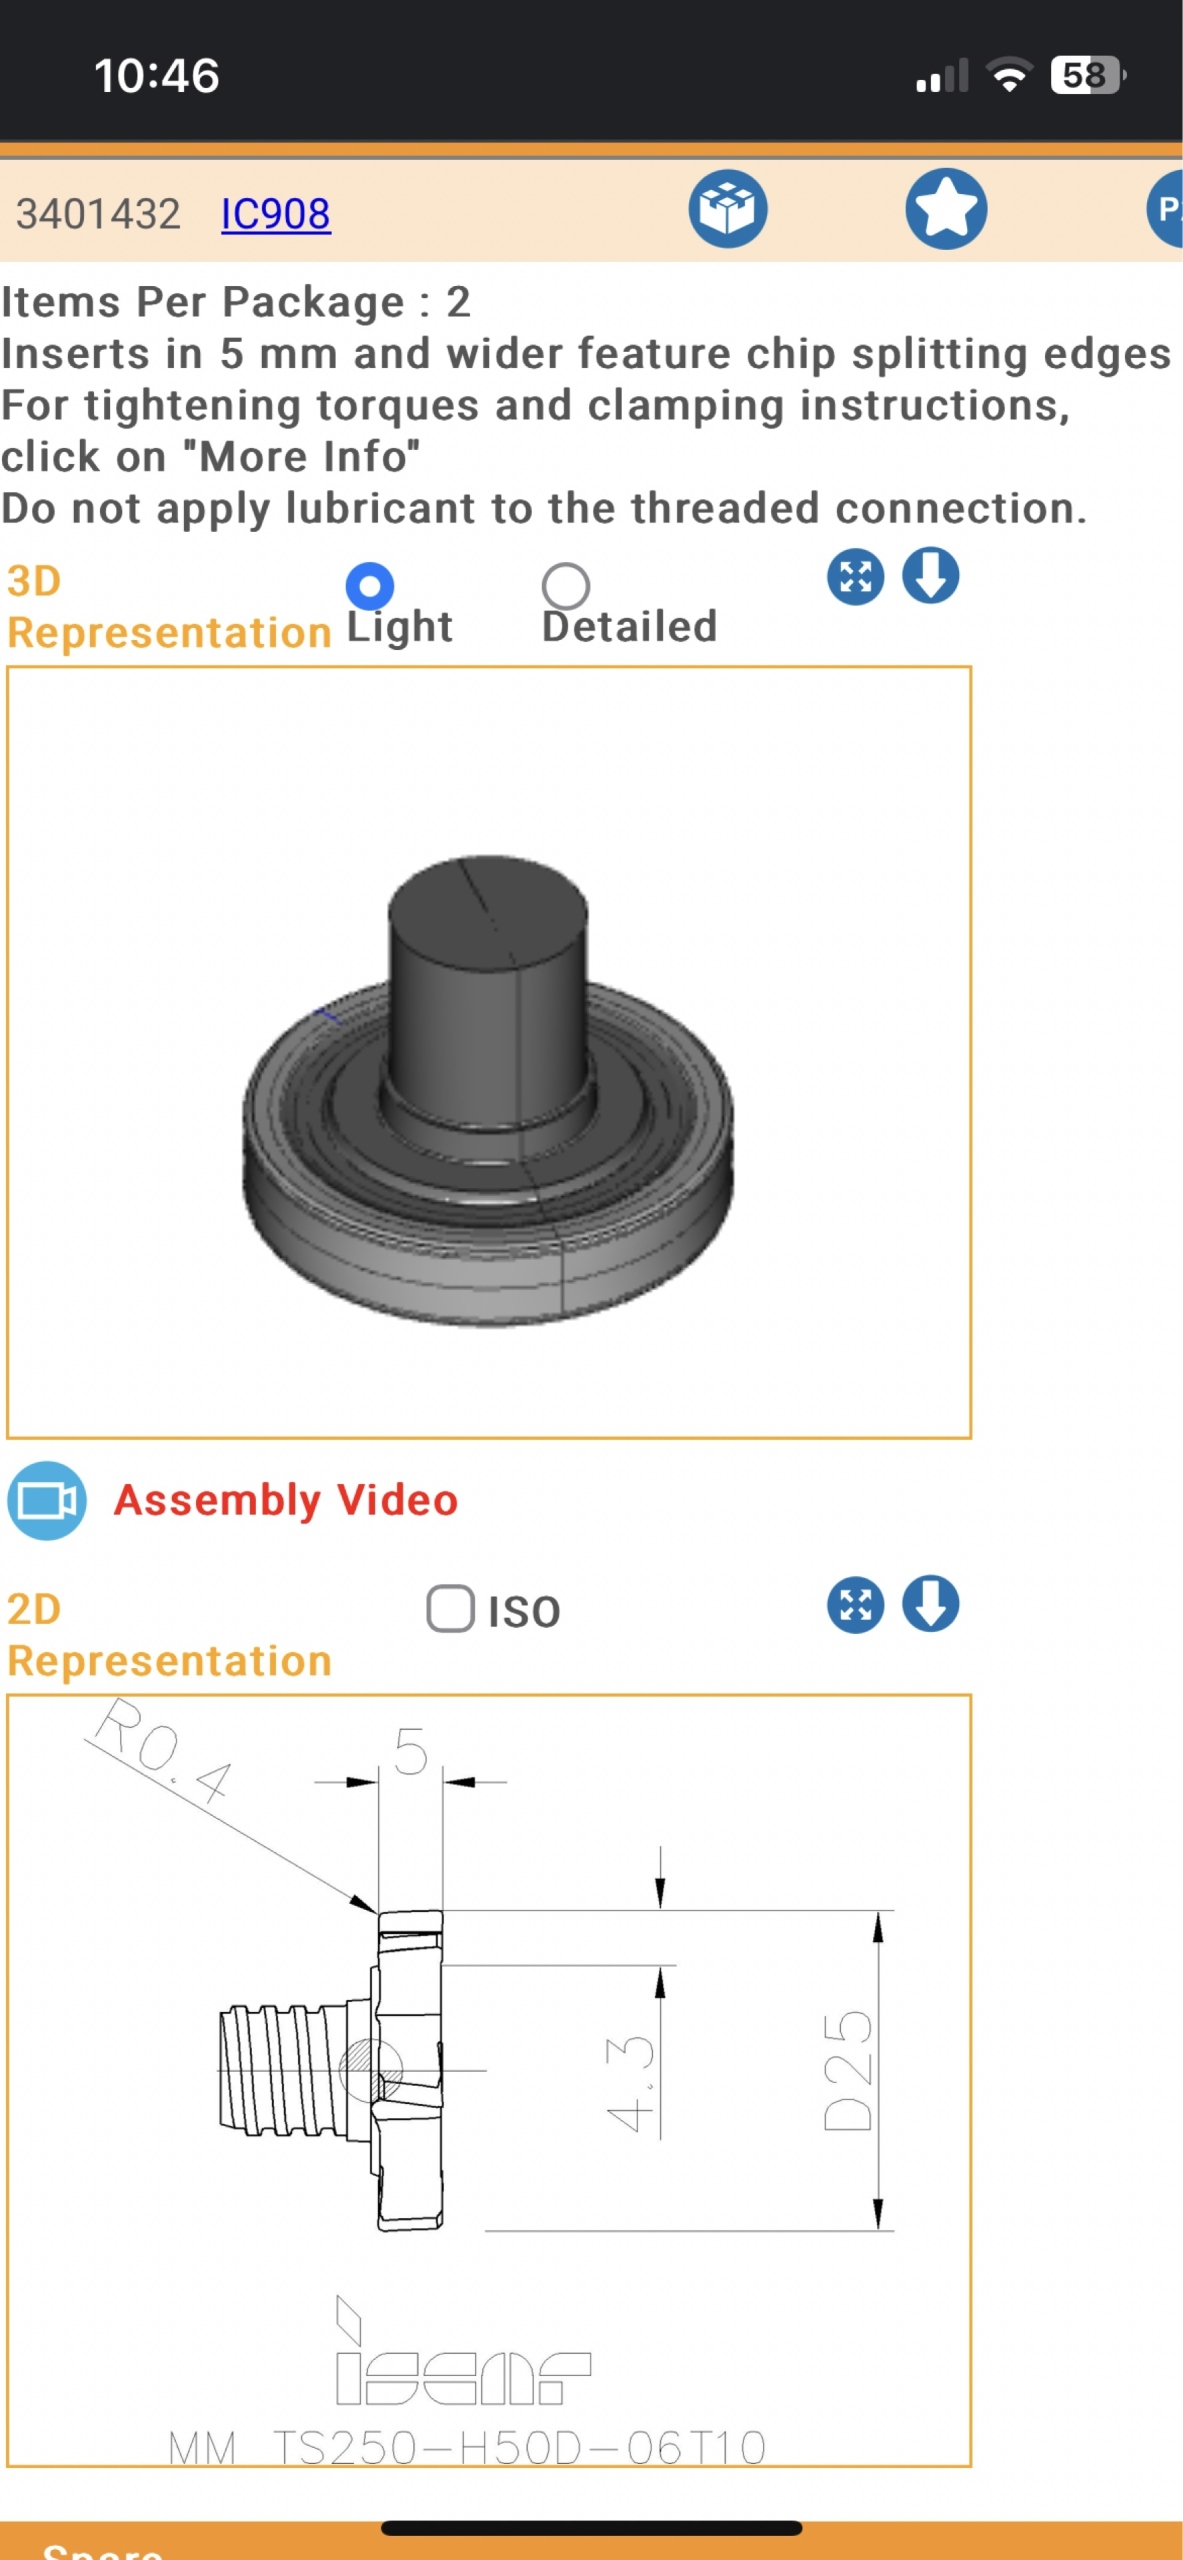Tap the 3D Representation heading
This screenshot has height=2560, width=1183.
169,607
